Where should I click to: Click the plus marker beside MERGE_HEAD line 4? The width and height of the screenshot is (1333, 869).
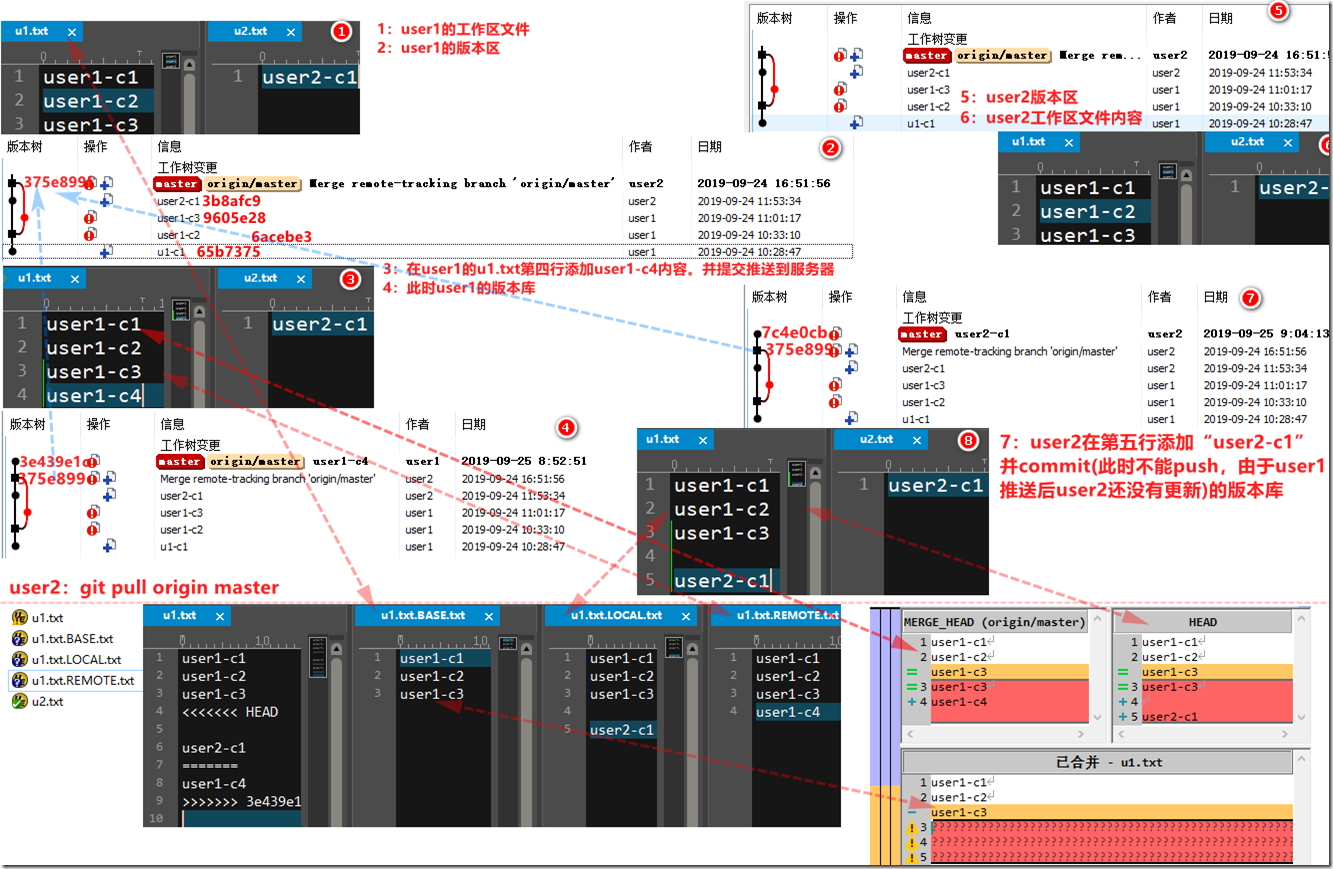pyautogui.click(x=910, y=702)
